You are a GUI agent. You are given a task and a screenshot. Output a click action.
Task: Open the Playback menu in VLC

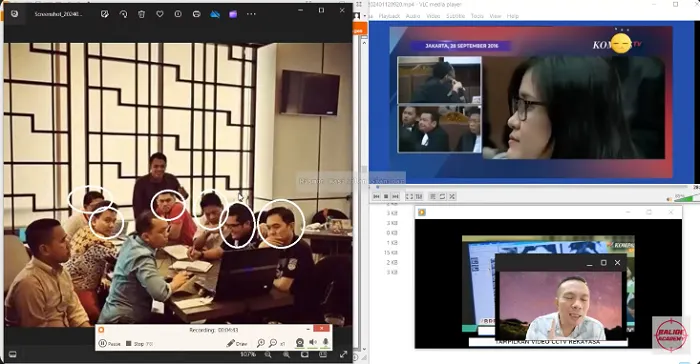(389, 16)
